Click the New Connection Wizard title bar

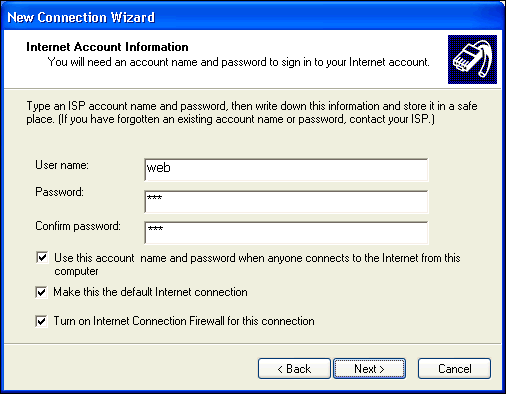coord(253,17)
